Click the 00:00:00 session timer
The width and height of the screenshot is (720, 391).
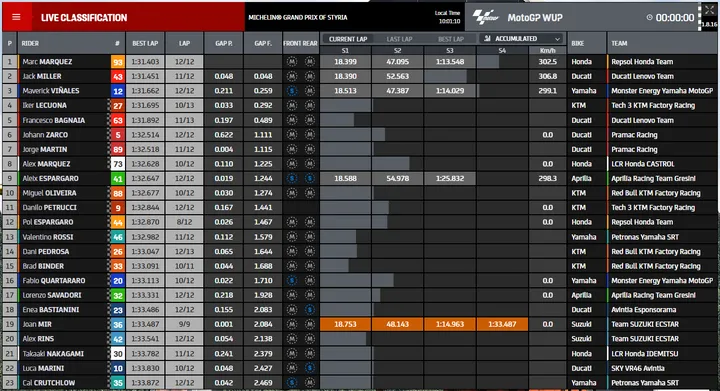pos(675,17)
